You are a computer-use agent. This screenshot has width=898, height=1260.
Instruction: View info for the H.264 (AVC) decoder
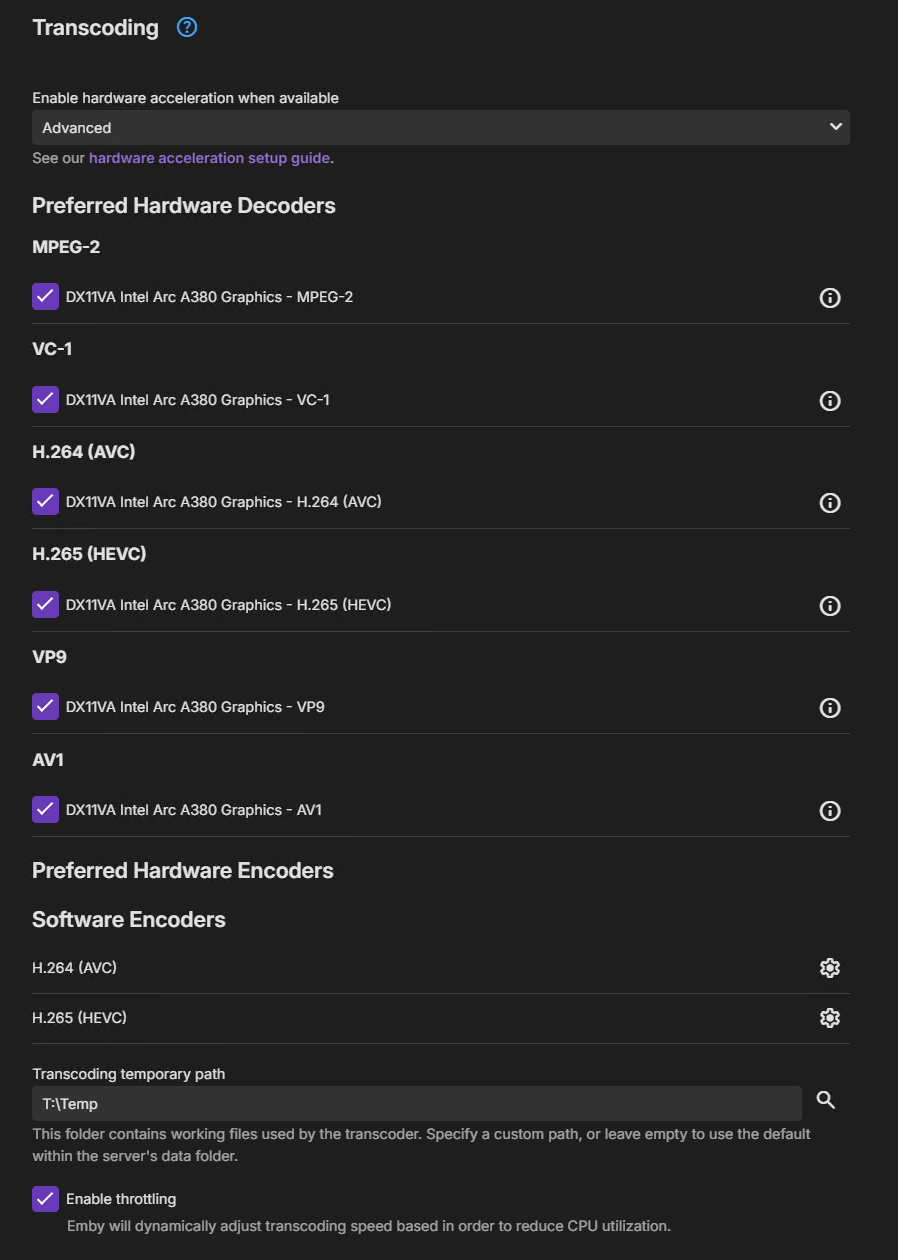pyautogui.click(x=830, y=503)
